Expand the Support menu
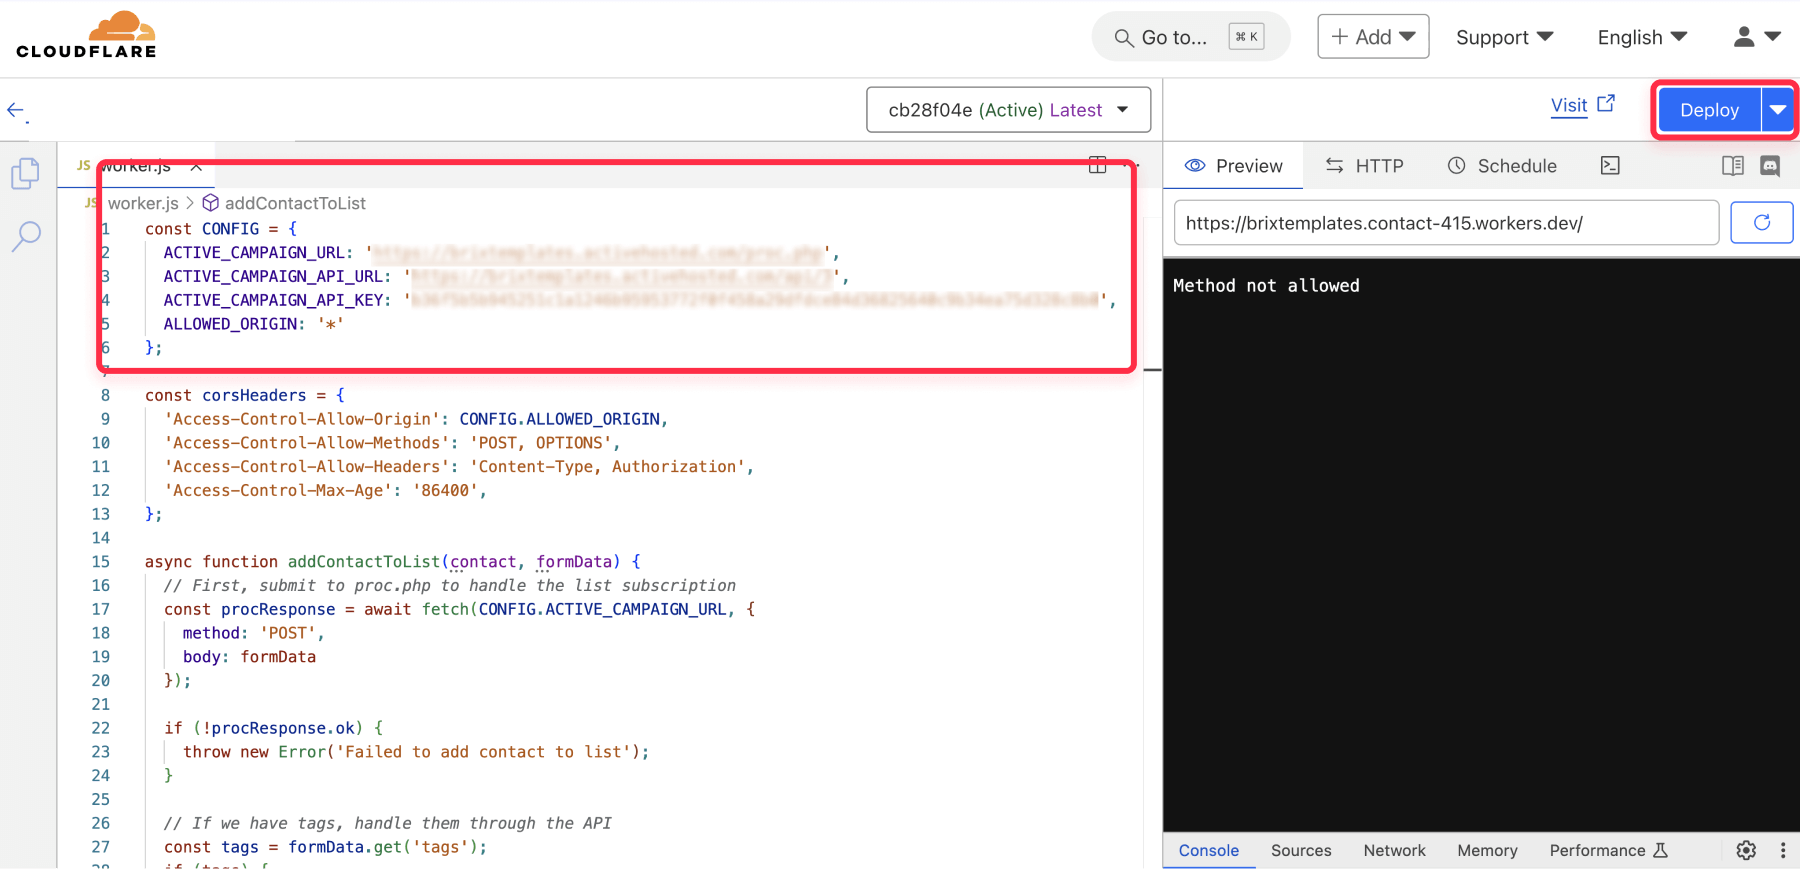This screenshot has height=869, width=1800. coord(1504,37)
